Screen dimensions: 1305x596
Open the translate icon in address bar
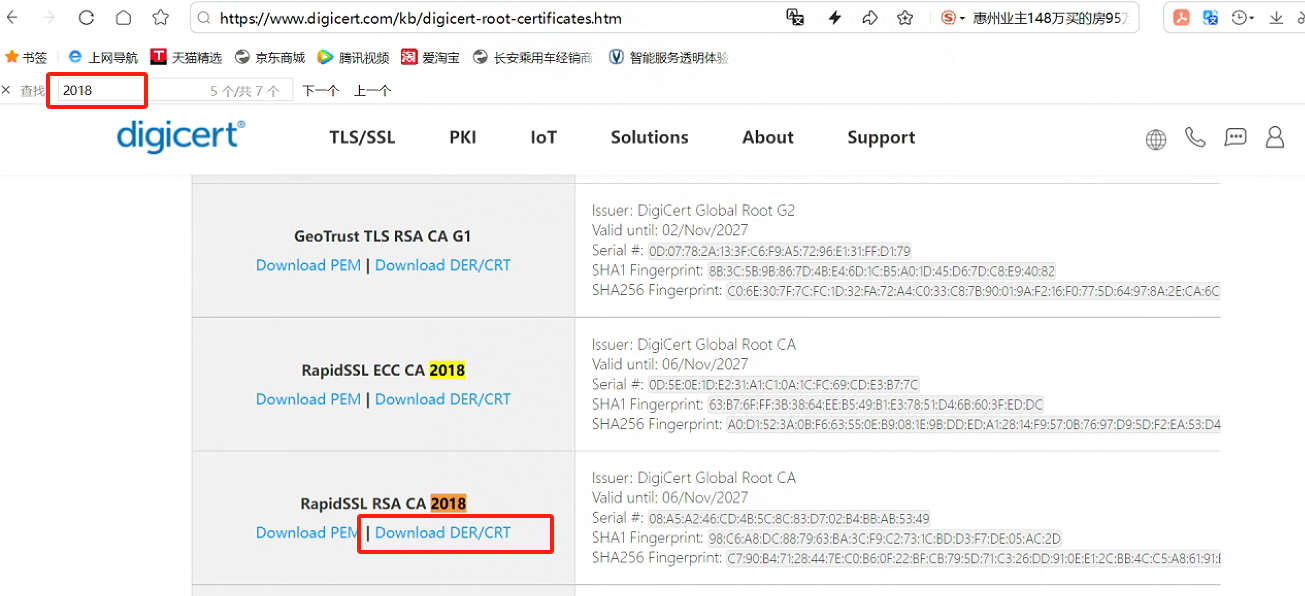pyautogui.click(x=796, y=18)
